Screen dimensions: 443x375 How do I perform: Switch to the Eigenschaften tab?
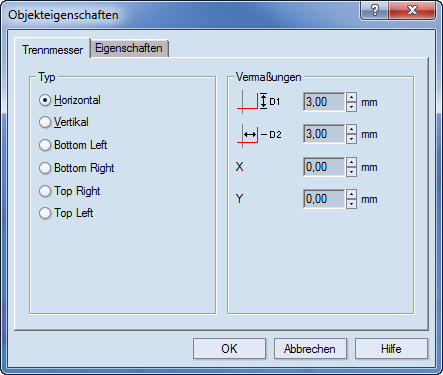click(x=129, y=48)
